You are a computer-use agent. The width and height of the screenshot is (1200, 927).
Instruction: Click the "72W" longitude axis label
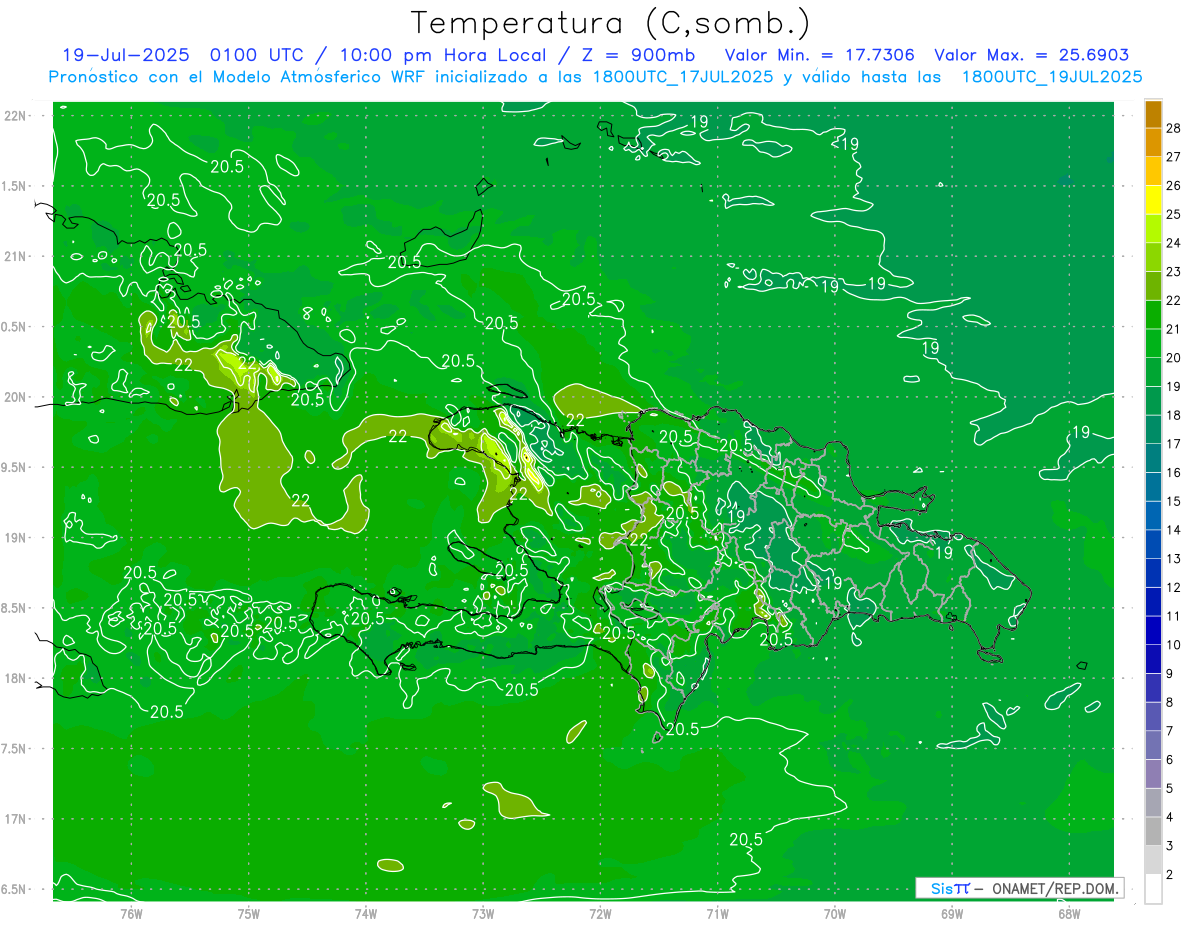coord(600,913)
